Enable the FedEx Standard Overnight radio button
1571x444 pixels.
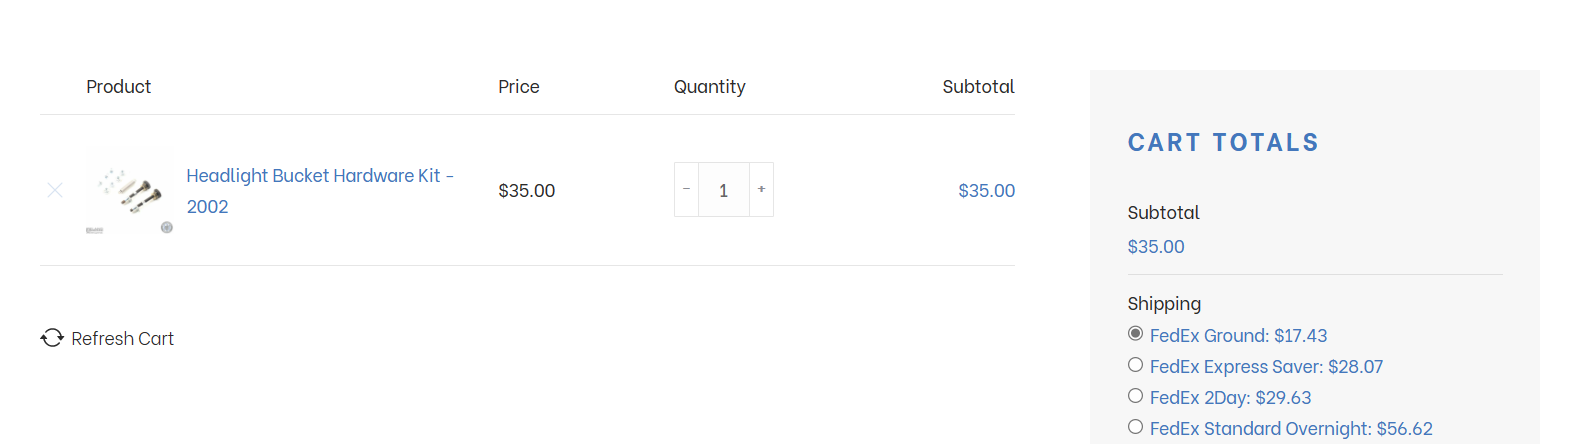1135,427
